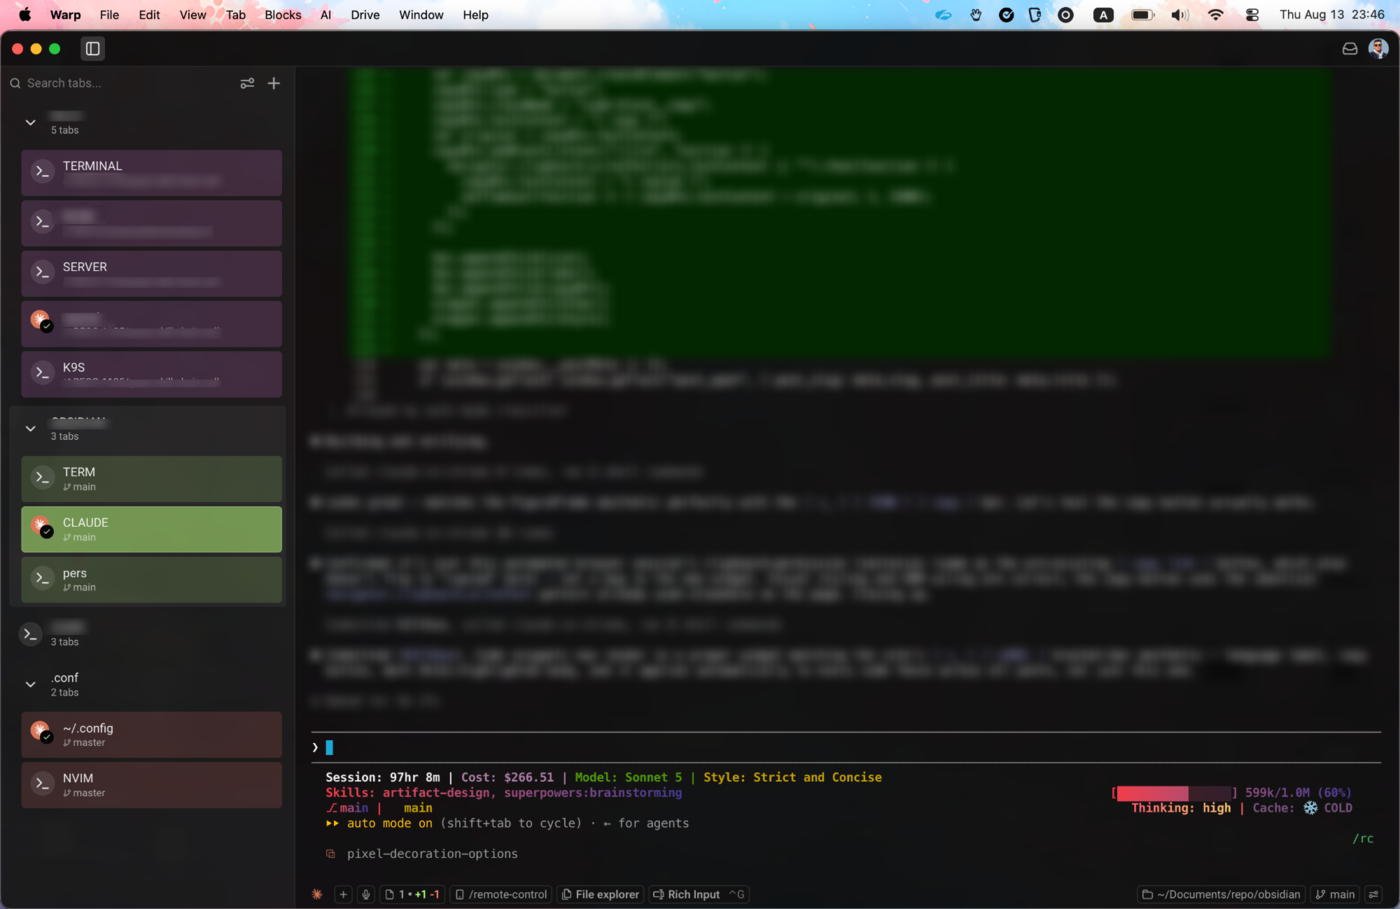Click the volume icon in menu bar
The width and height of the screenshot is (1400, 909).
pyautogui.click(x=1180, y=15)
